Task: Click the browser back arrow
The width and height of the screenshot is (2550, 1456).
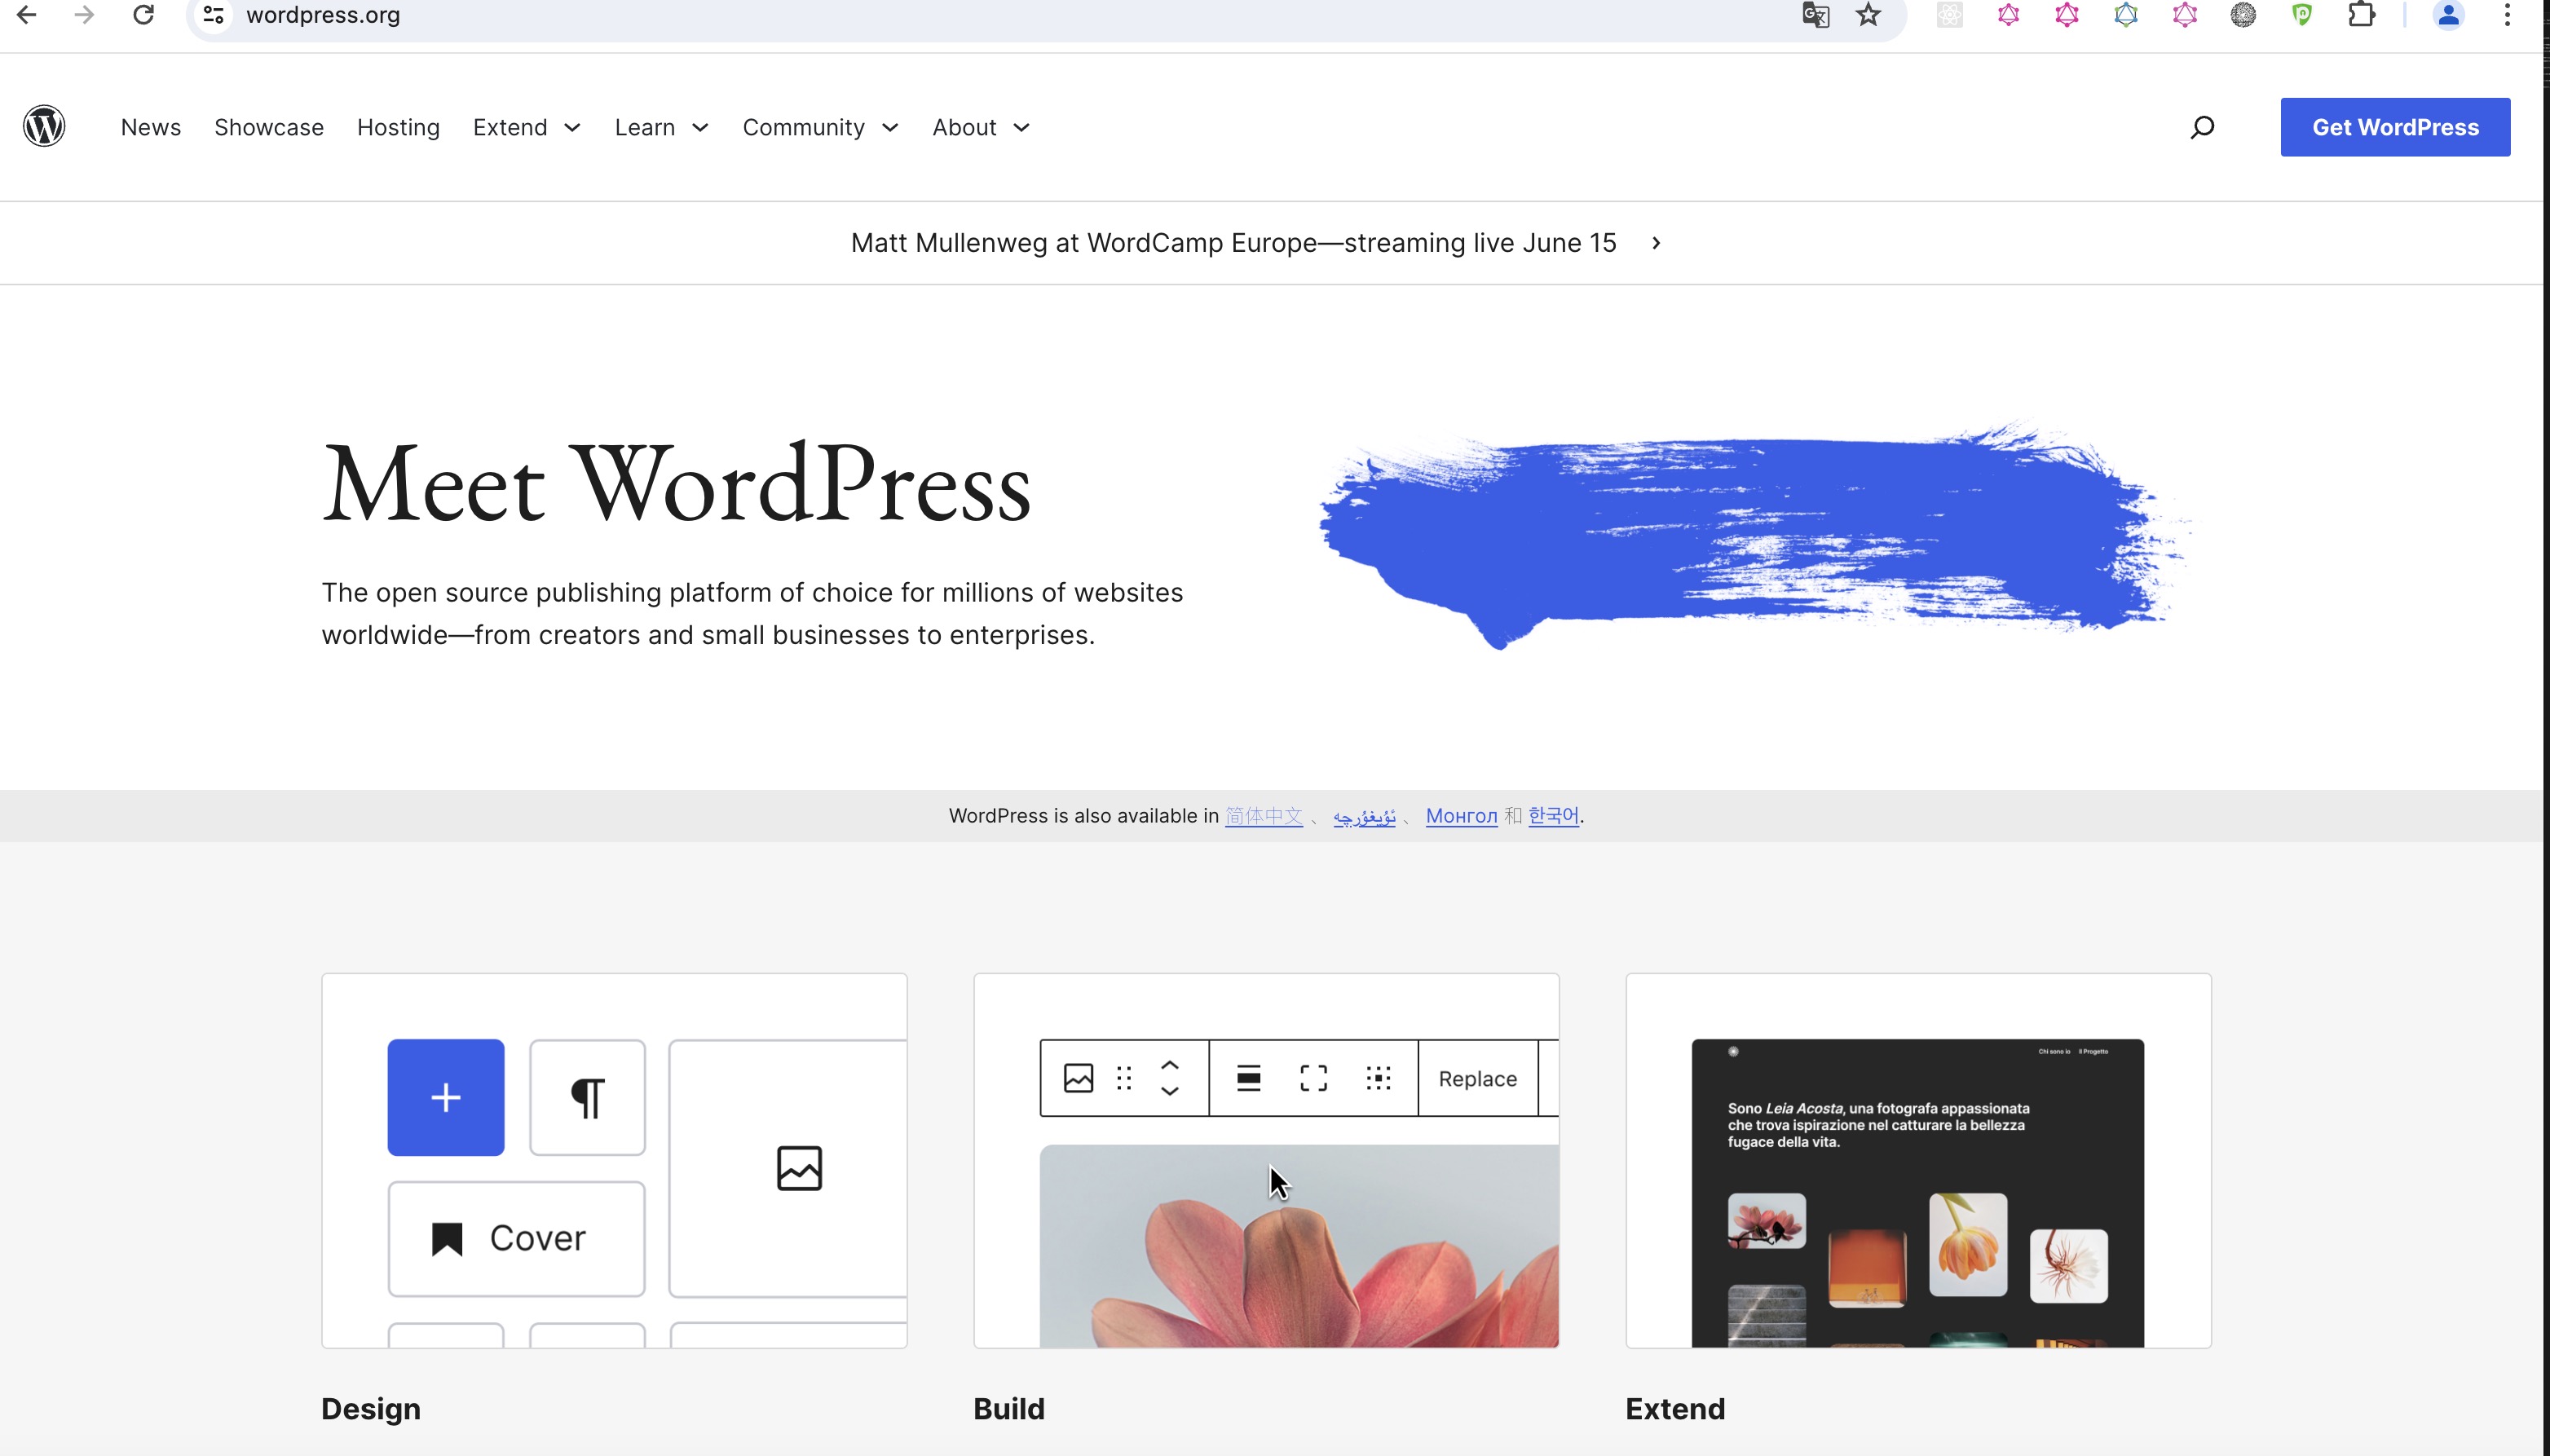Action: coord(27,15)
